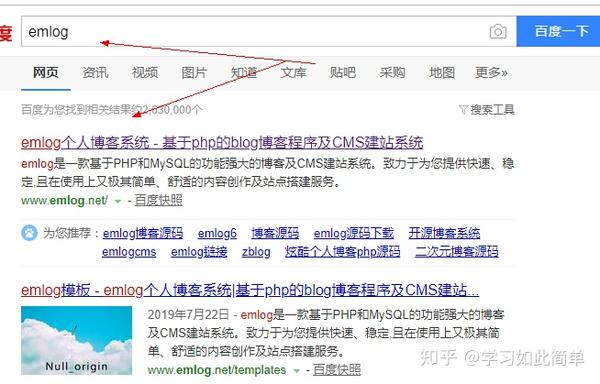Expand the 更多» menu
Image resolution: width=600 pixels, height=384 pixels.
(x=491, y=72)
